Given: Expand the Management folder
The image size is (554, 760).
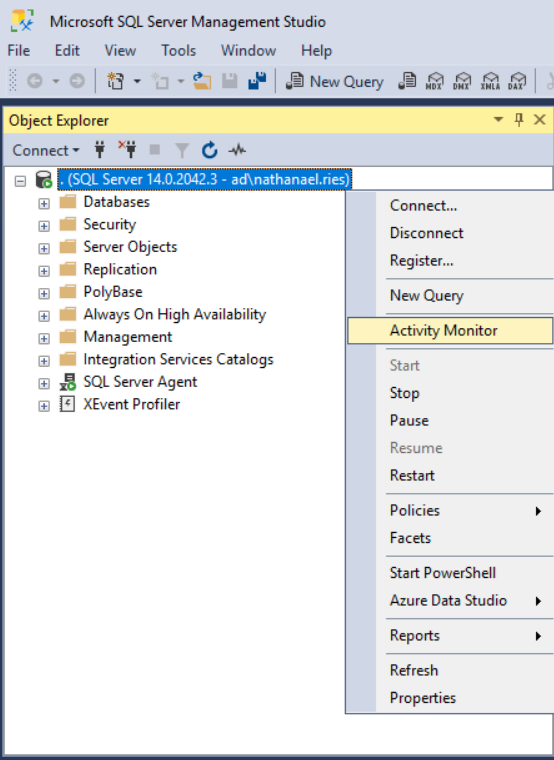Looking at the screenshot, I should tap(44, 338).
